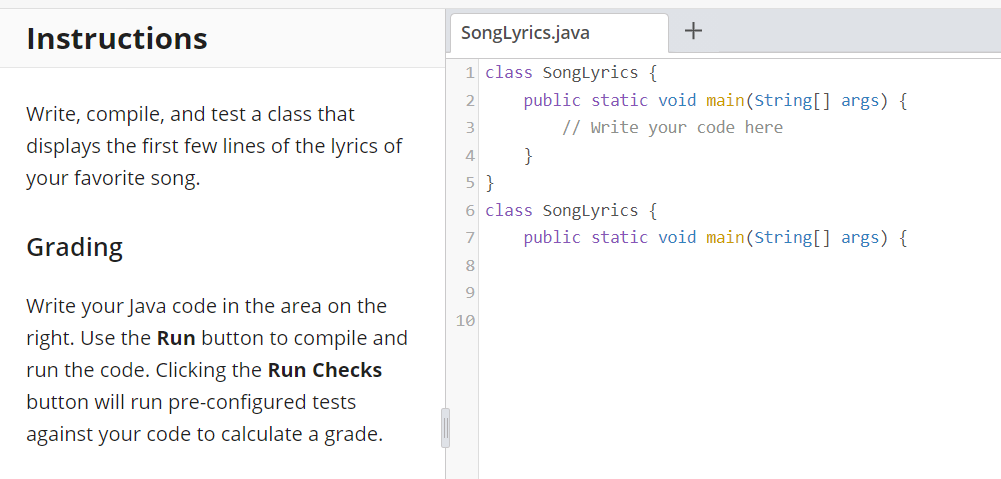Click the text 'your favorite song.'
This screenshot has width=1001, height=479.
tap(113, 178)
